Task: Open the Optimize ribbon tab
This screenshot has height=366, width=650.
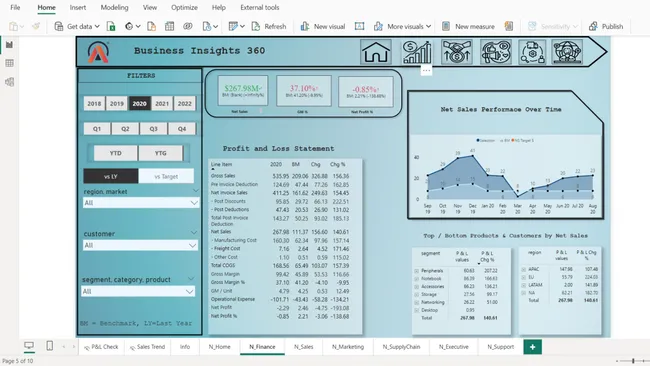Action: [x=184, y=7]
